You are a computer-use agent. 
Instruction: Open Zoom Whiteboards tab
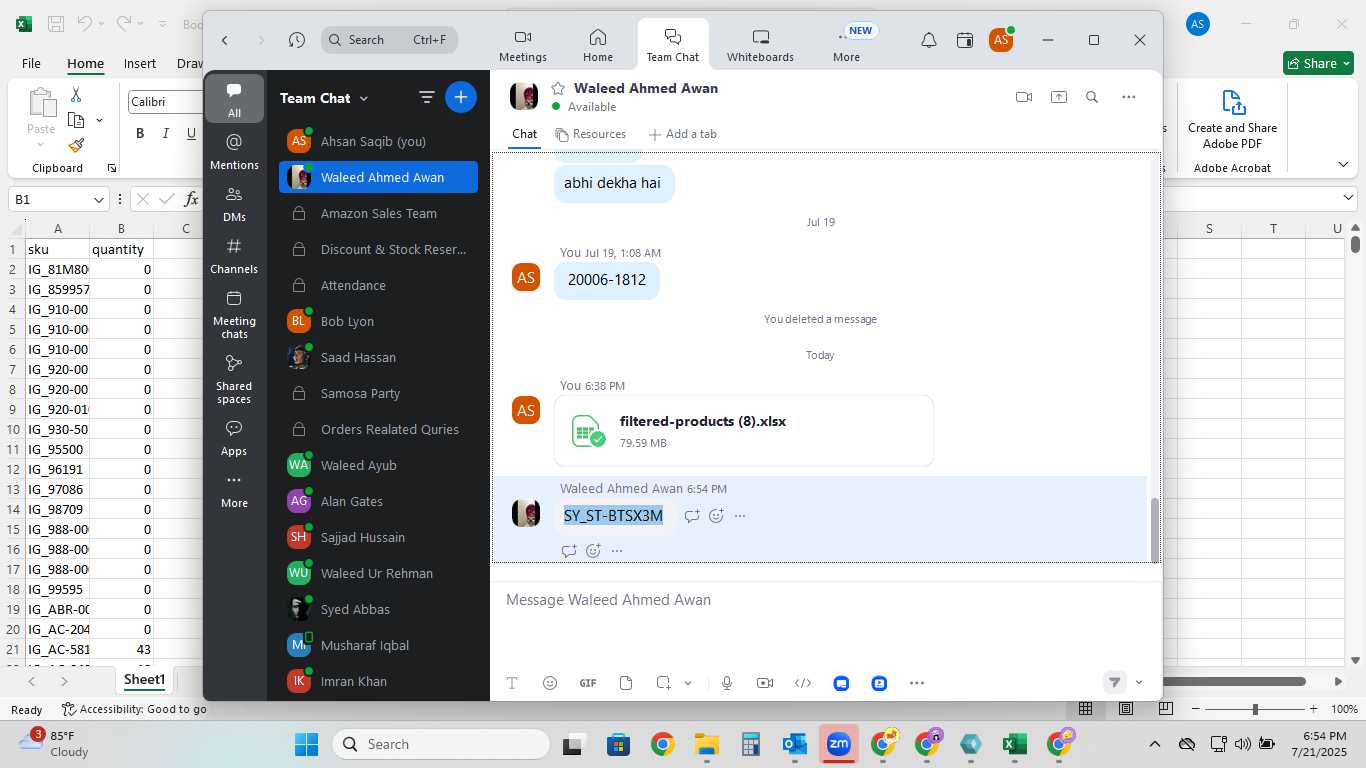coord(760,45)
